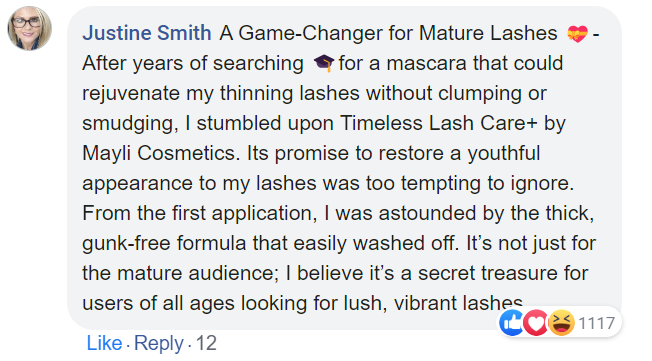652x361 pixels.
Task: Click the word 'rejuvenate' in the comment
Action: tap(131, 94)
